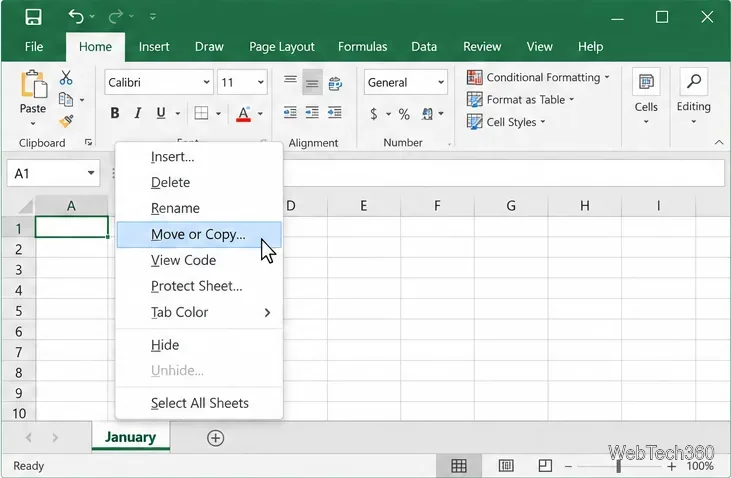Choose Rename in context menu
731x478 pixels.
click(x=199, y=208)
